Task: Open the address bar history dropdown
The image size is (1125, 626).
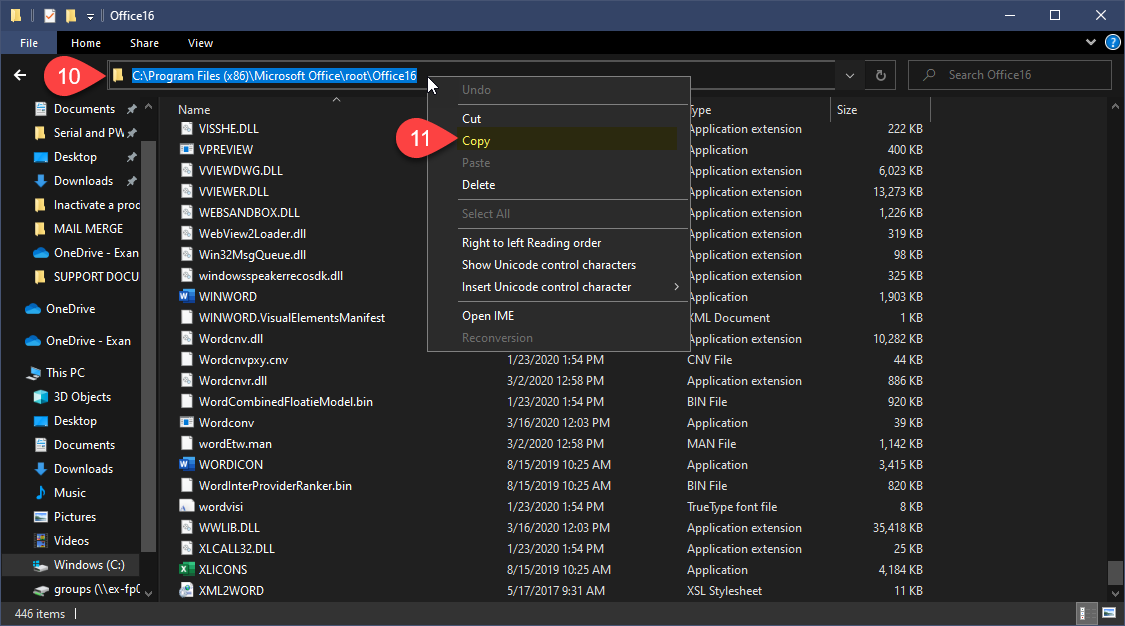Action: (849, 75)
